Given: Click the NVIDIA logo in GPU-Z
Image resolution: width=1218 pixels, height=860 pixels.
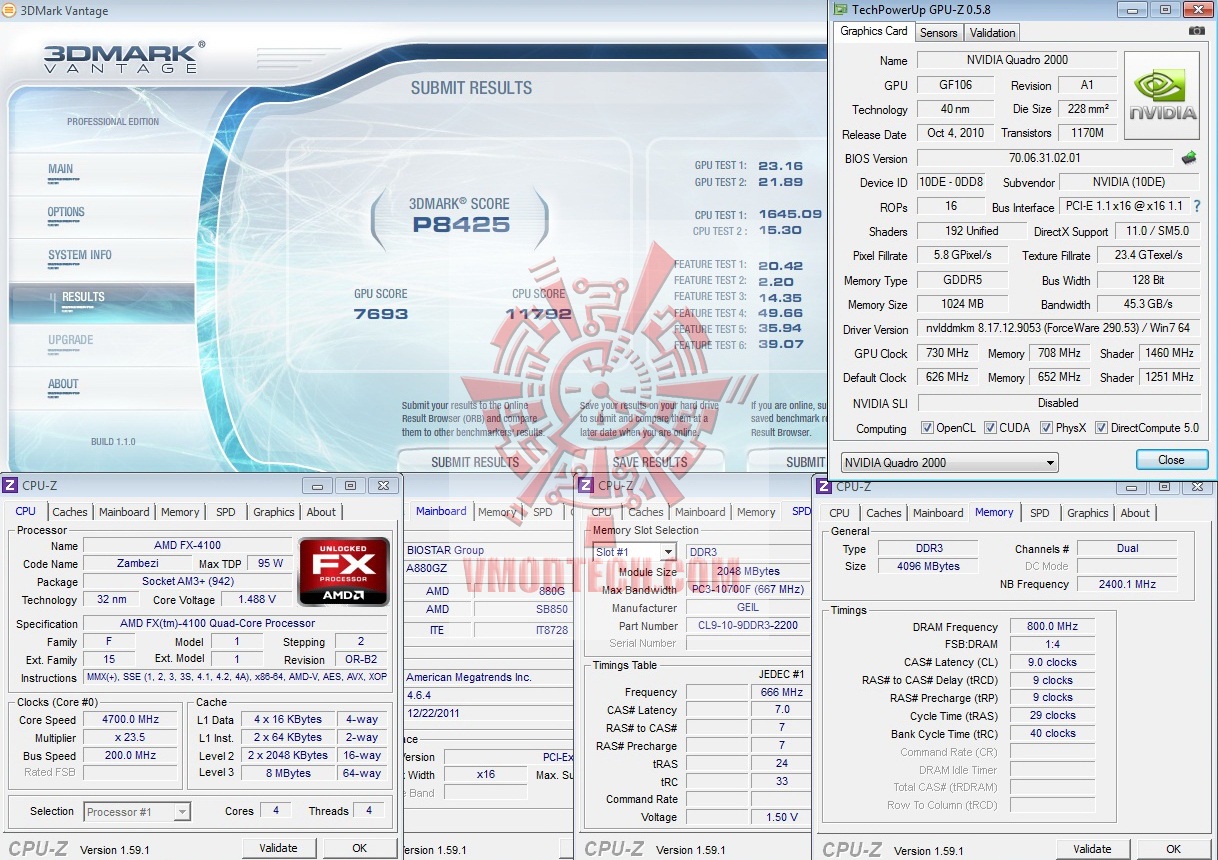Looking at the screenshot, I should point(1162,98).
